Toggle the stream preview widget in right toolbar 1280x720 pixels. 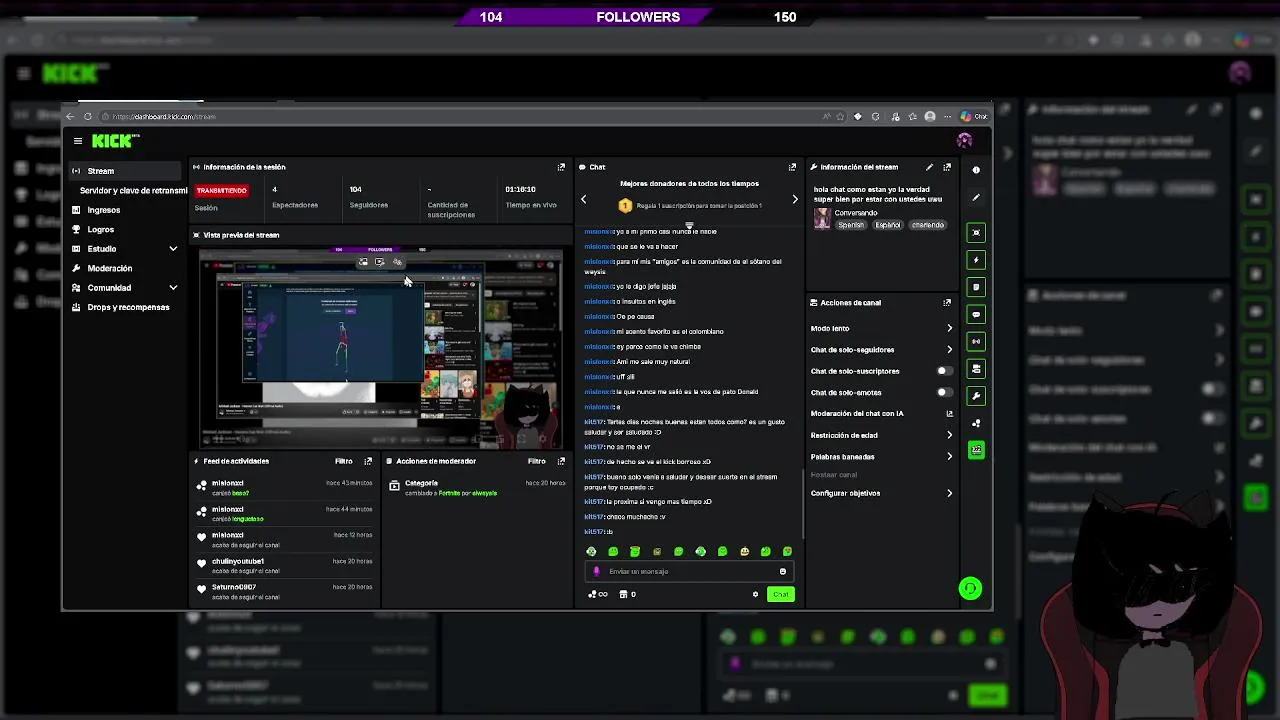coord(976,232)
